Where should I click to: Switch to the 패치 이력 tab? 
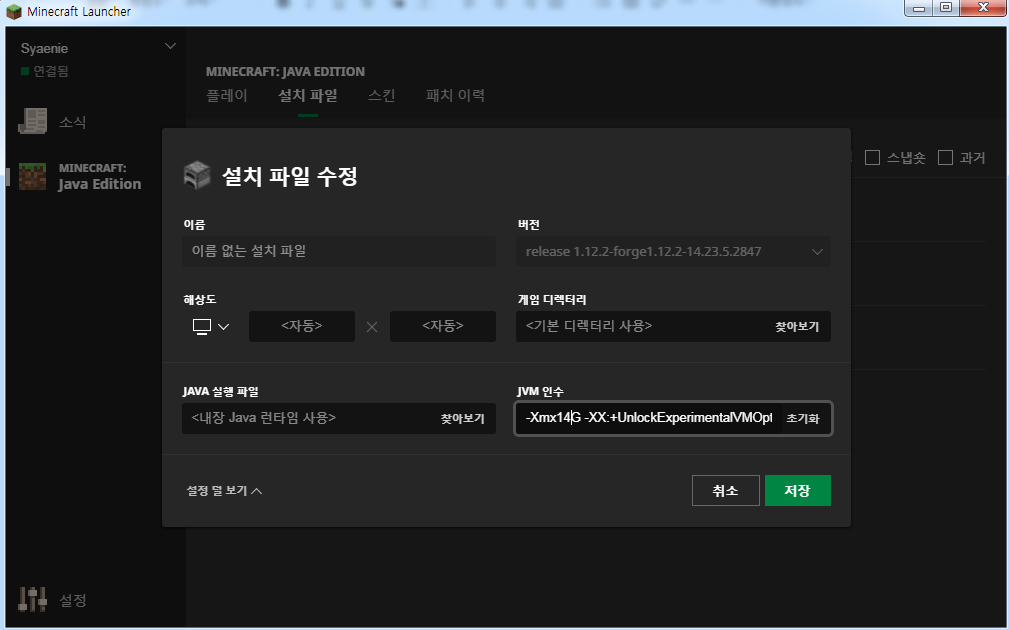point(455,95)
